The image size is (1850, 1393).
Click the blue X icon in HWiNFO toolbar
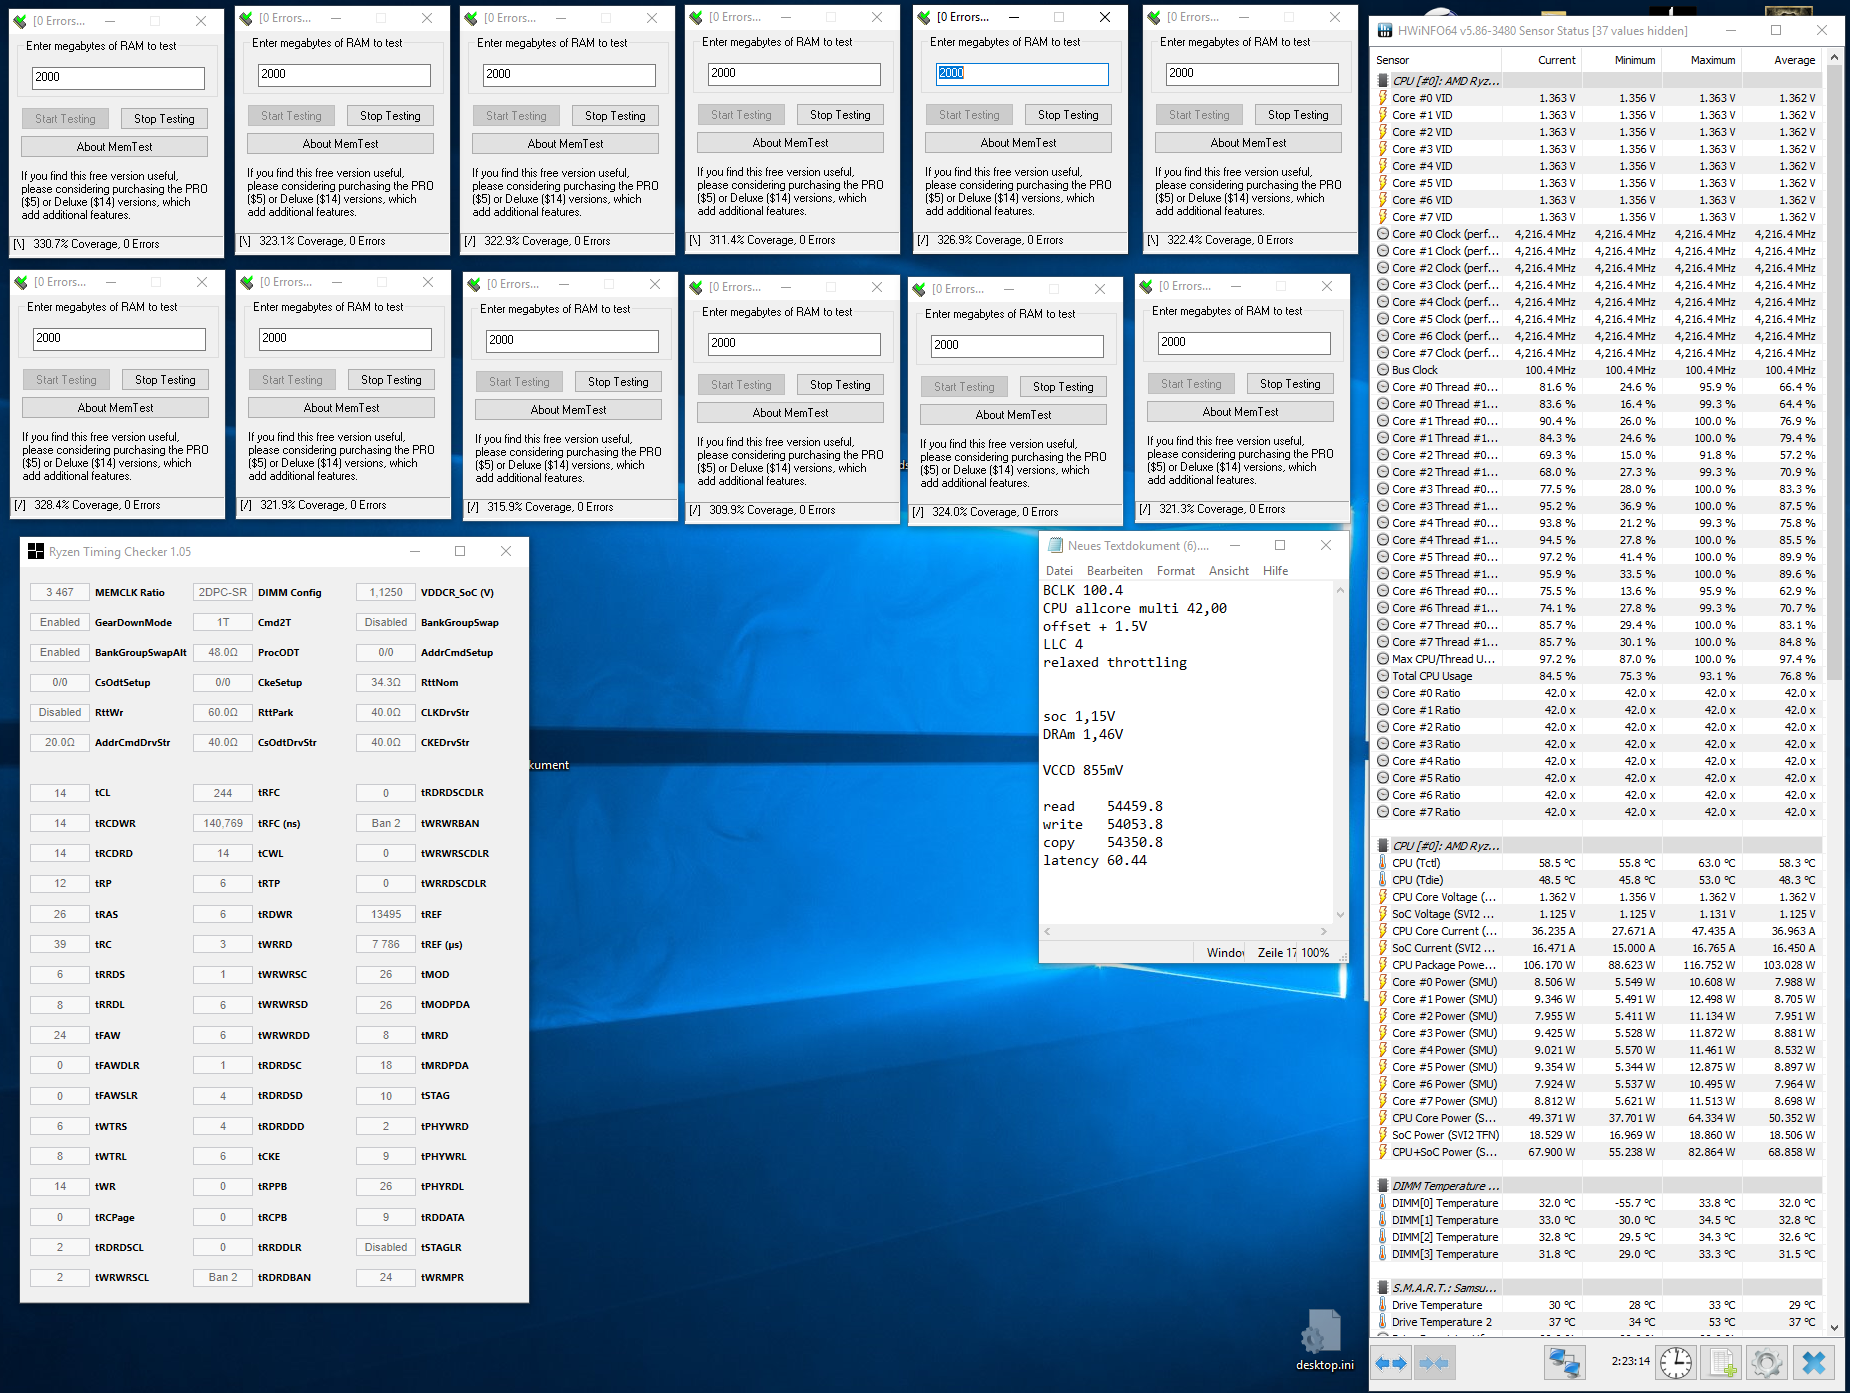click(1813, 1362)
